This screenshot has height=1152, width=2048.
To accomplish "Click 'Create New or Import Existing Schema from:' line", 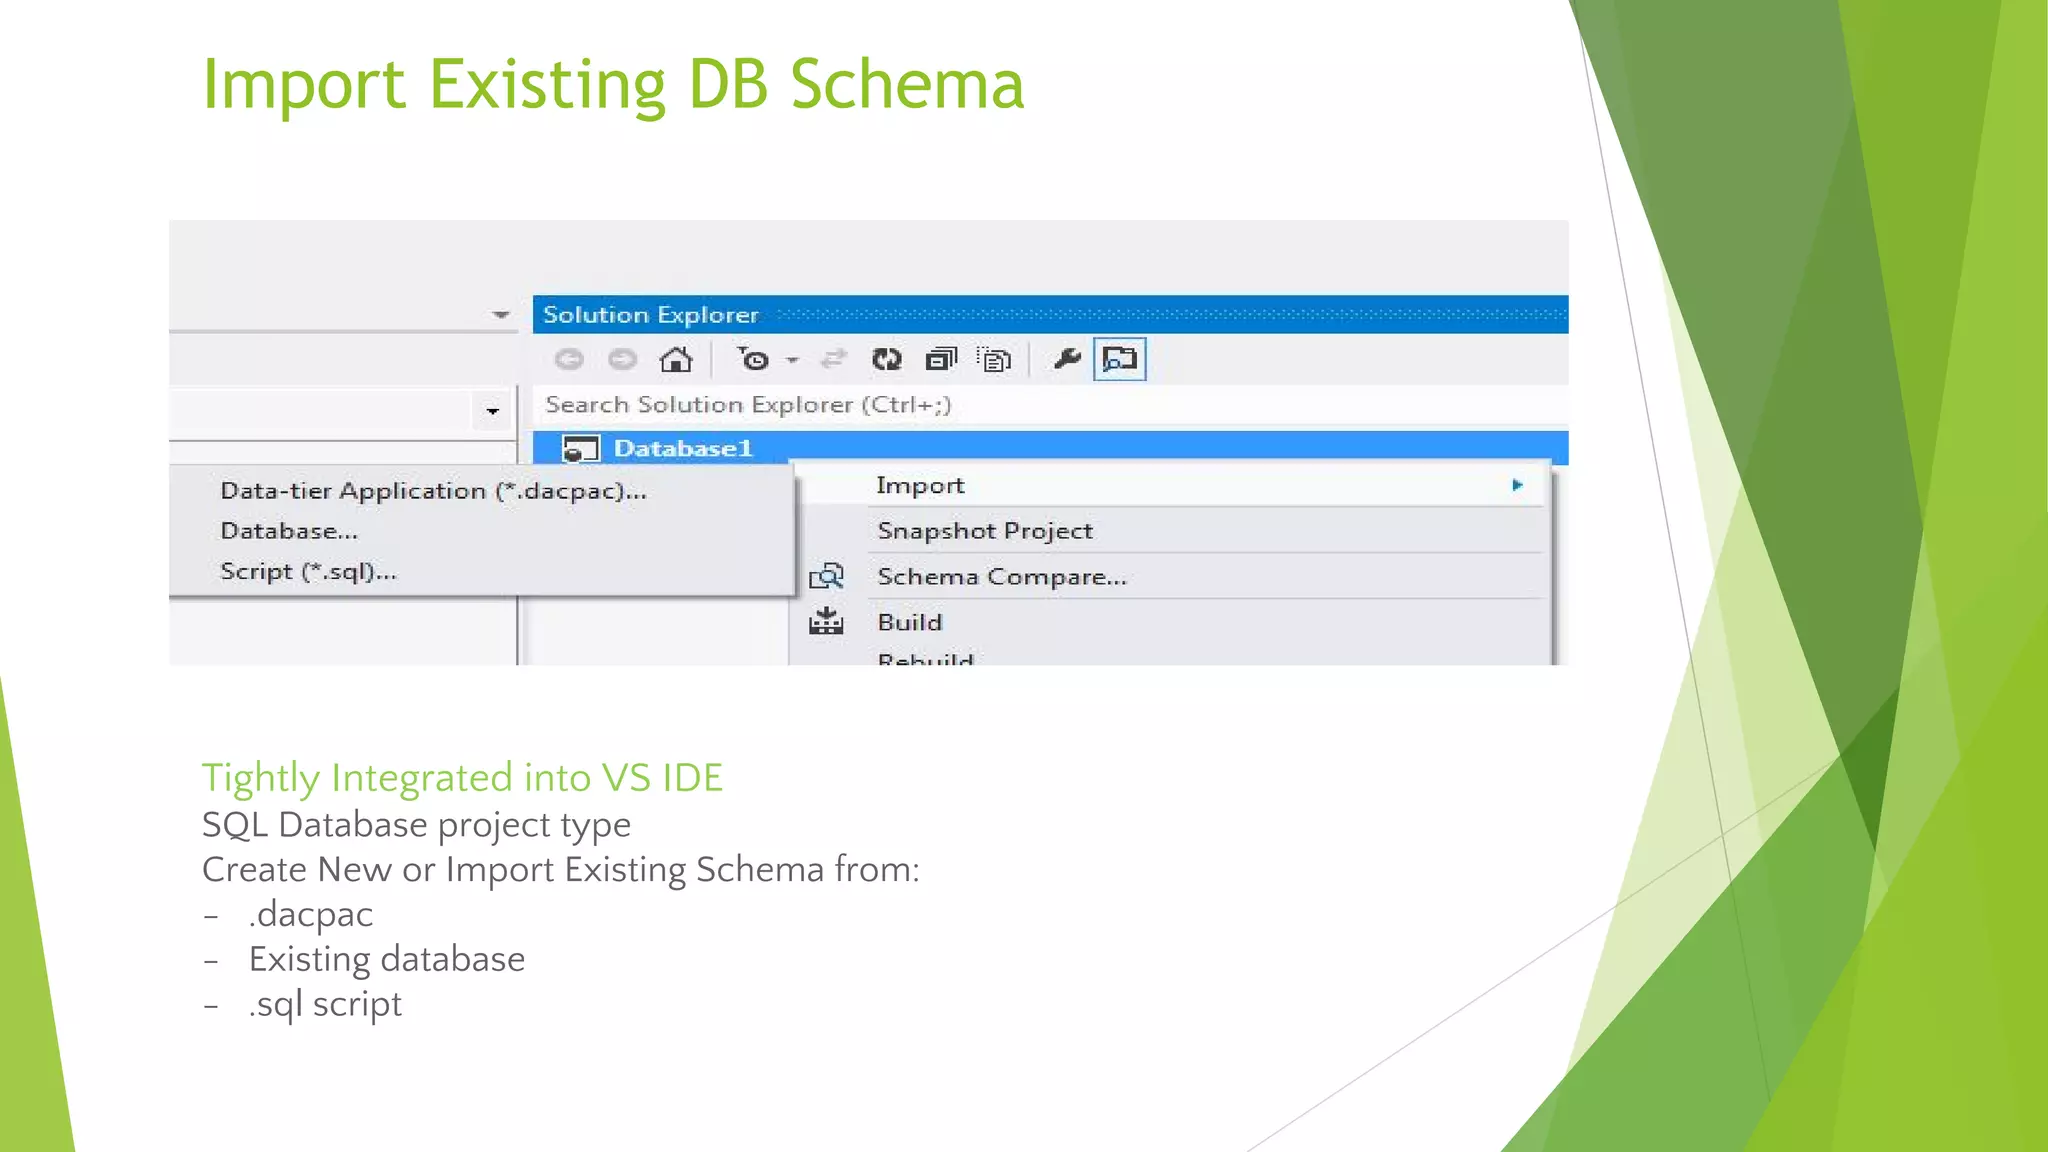I will point(560,870).
